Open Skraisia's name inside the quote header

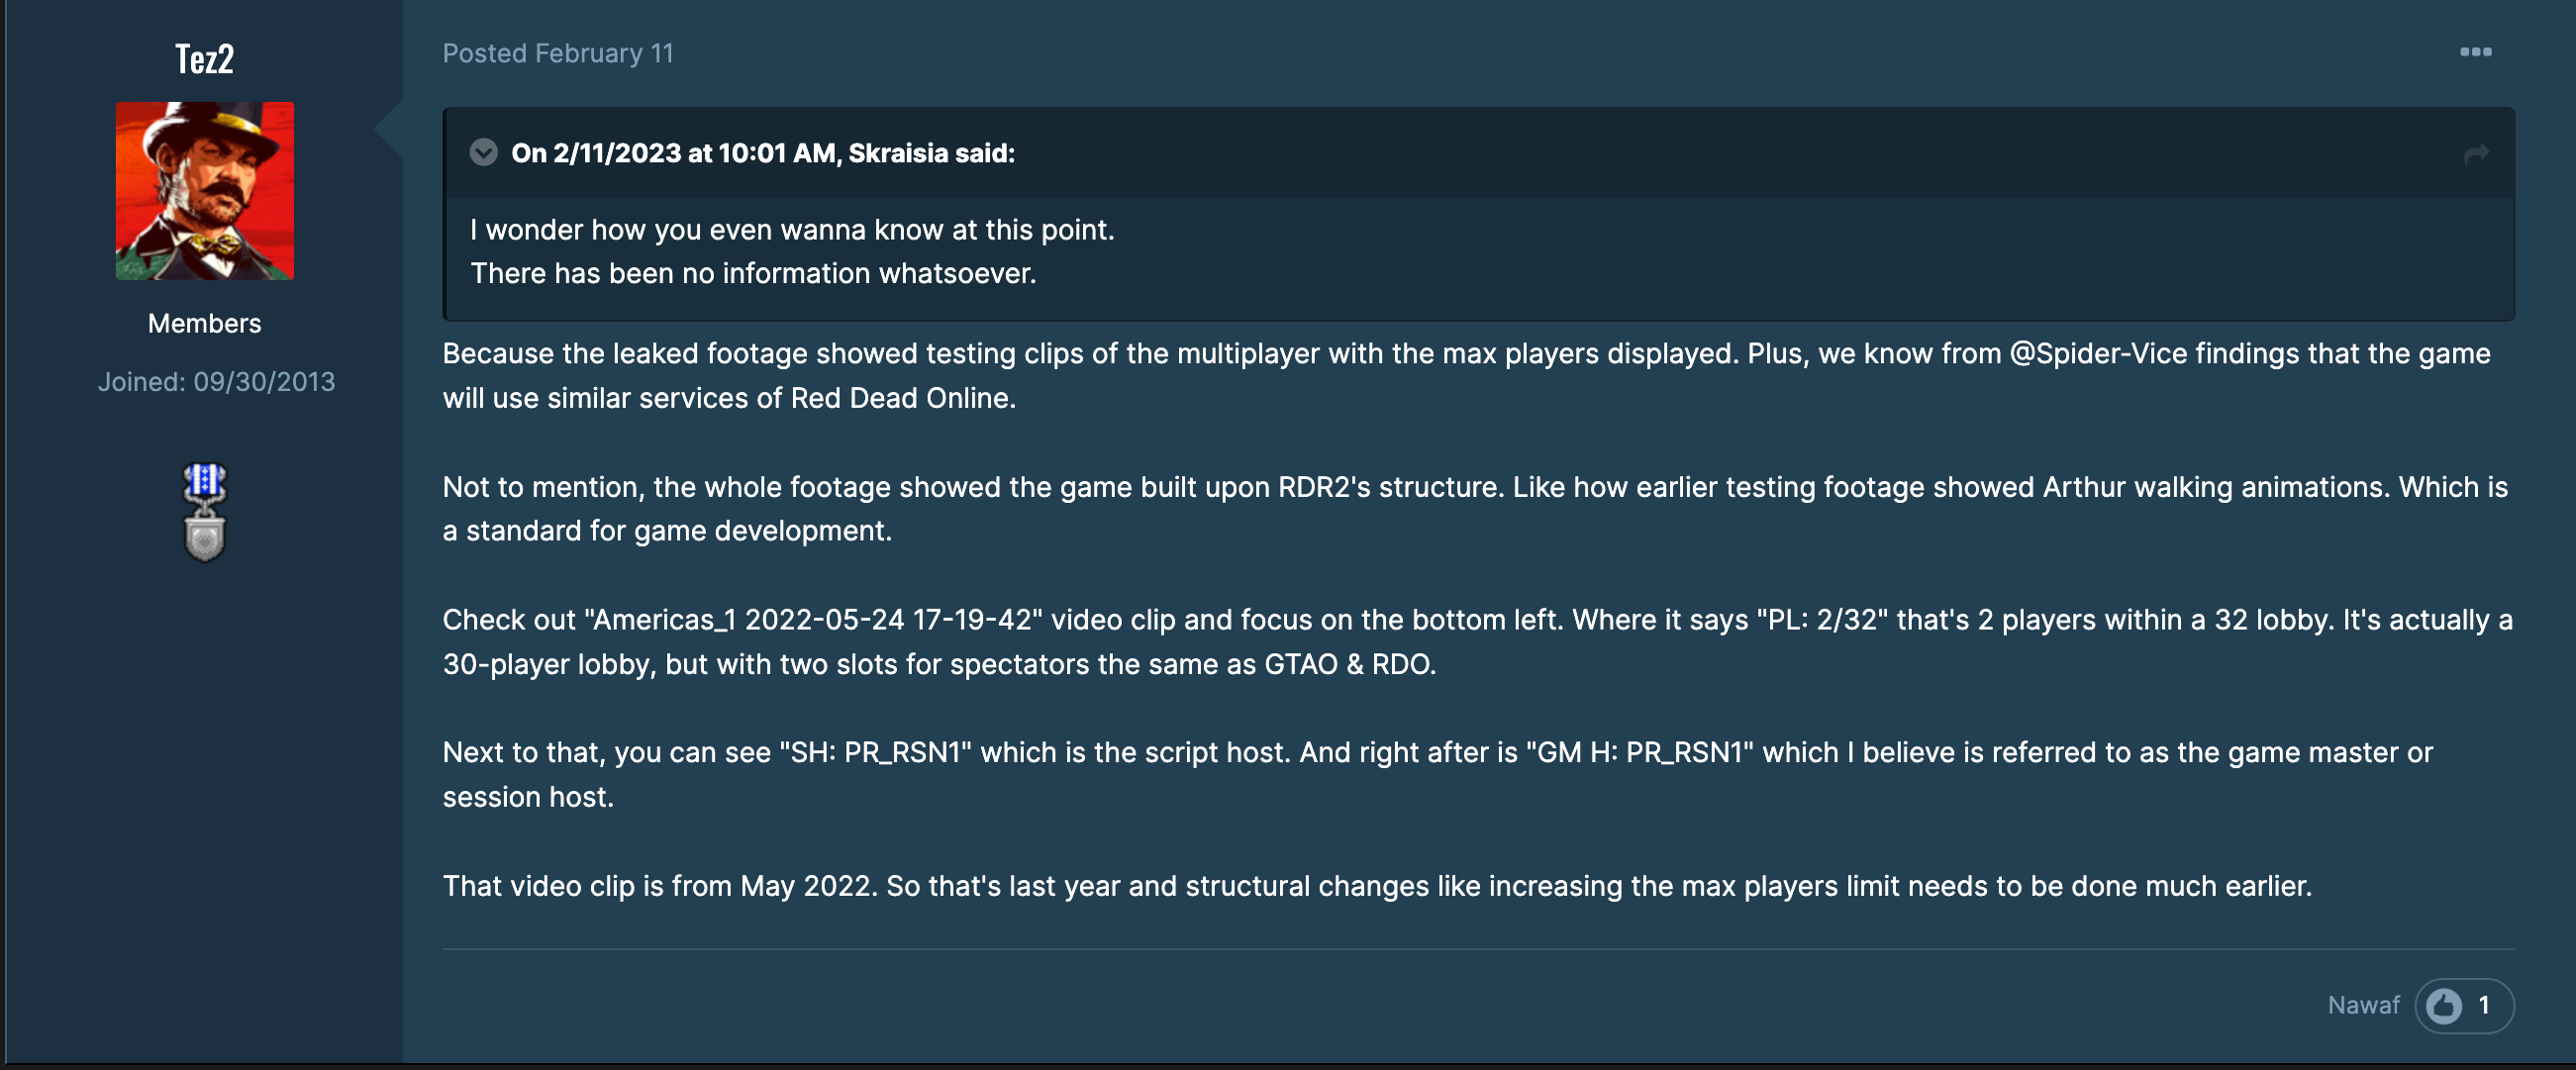899,153
